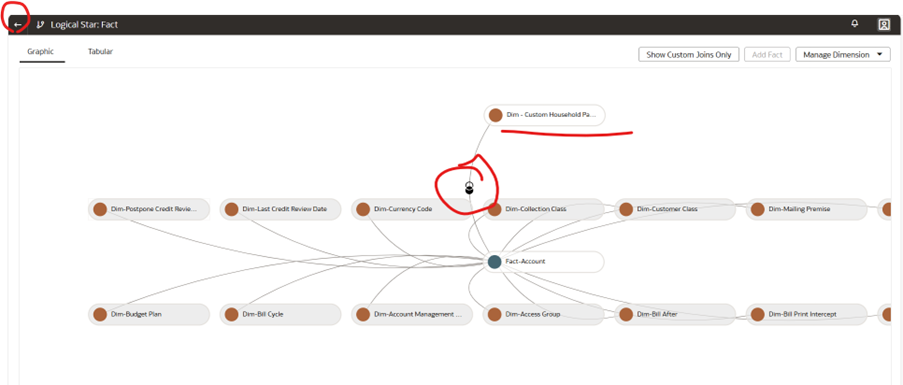903x385 pixels.
Task: Click the Add Fact button
Action: point(767,55)
